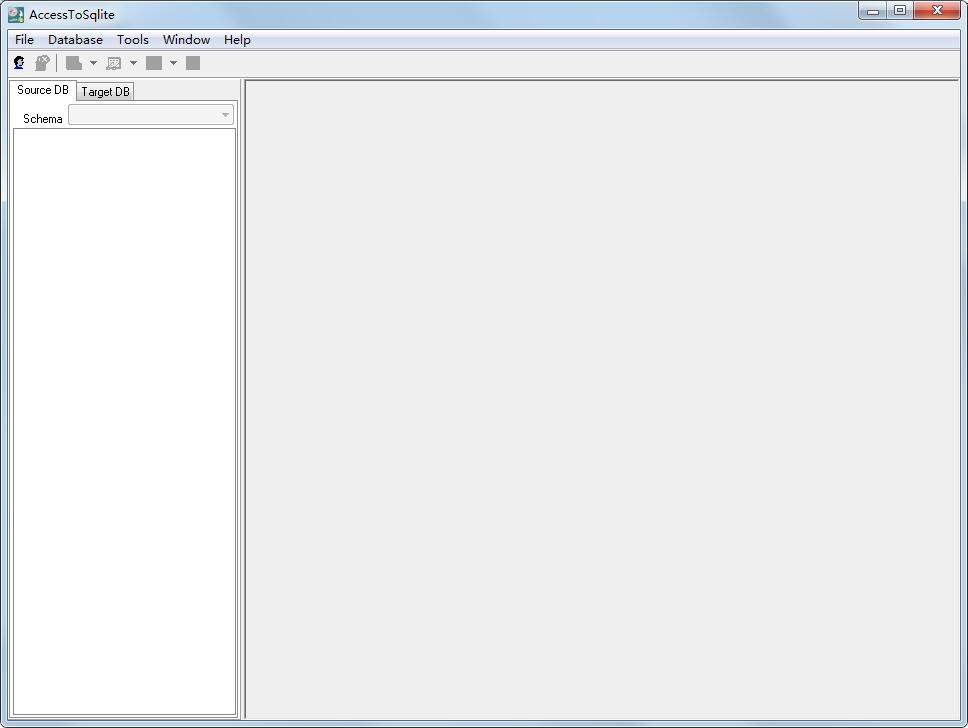Open the Tools menu

[x=132, y=39]
